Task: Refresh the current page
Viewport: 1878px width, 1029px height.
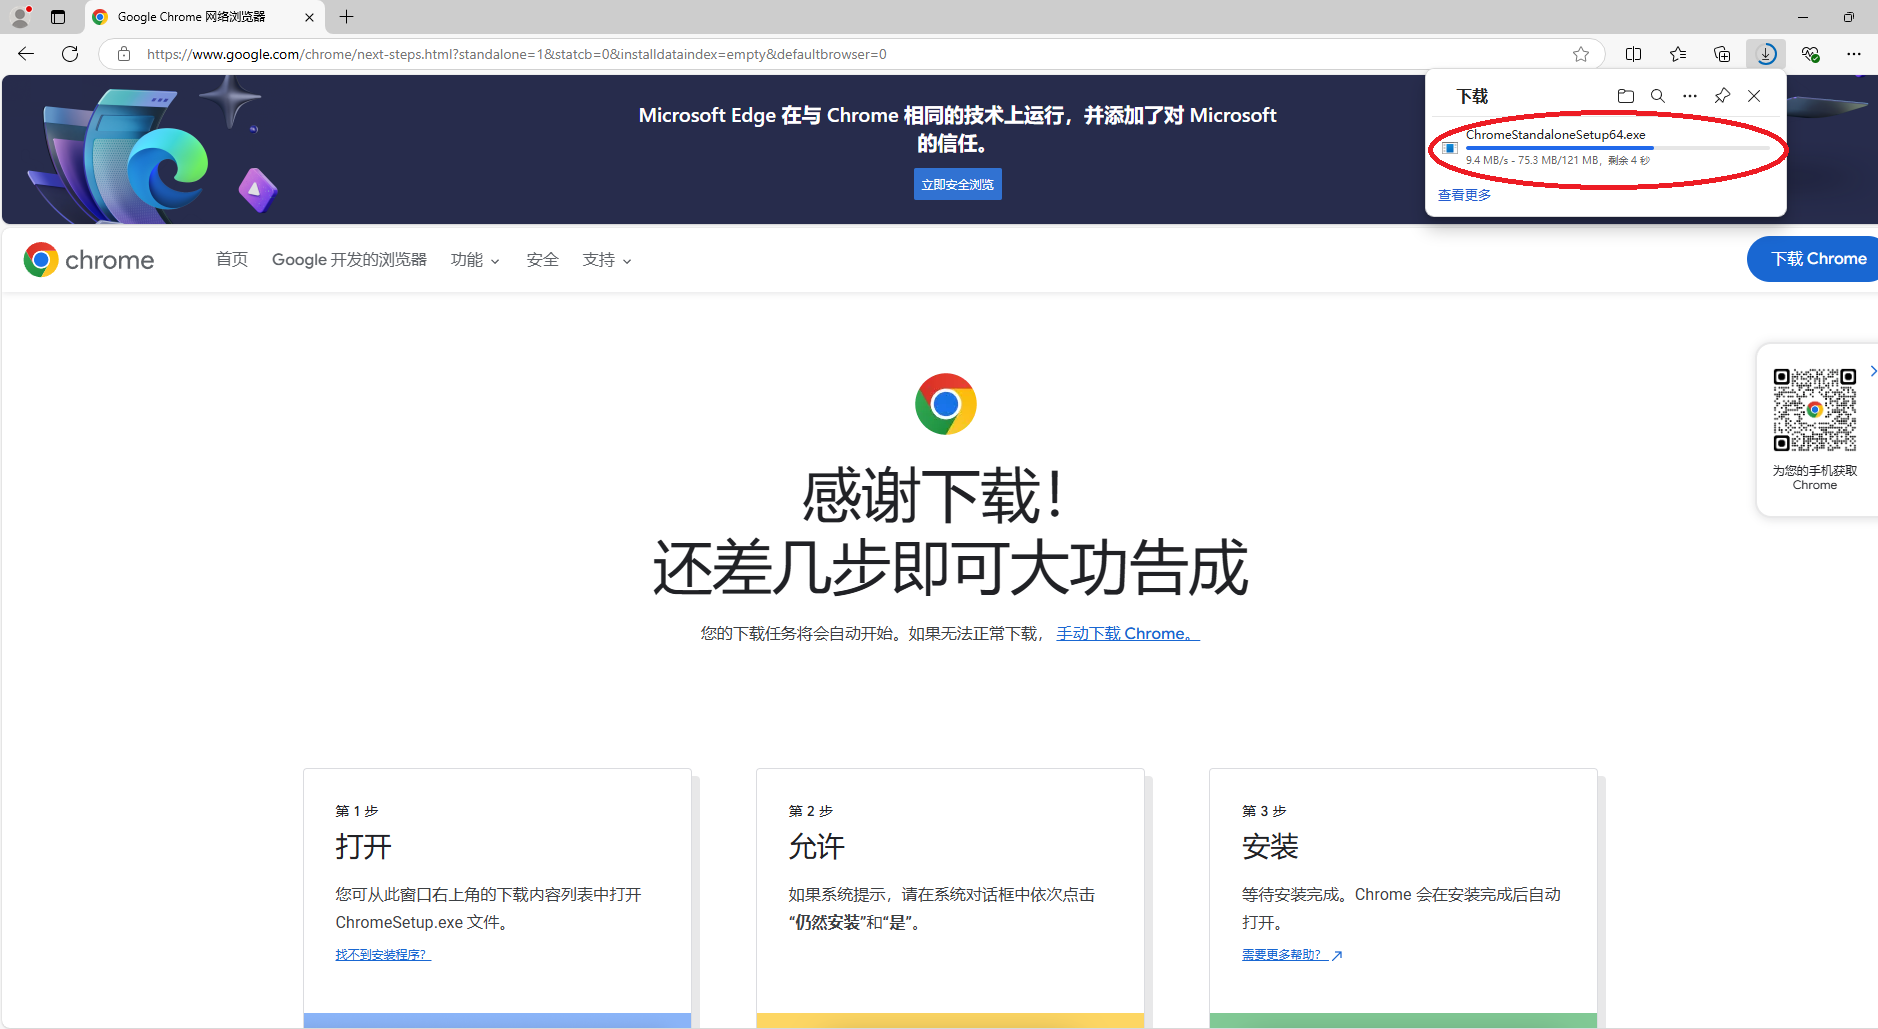Action: [x=70, y=54]
